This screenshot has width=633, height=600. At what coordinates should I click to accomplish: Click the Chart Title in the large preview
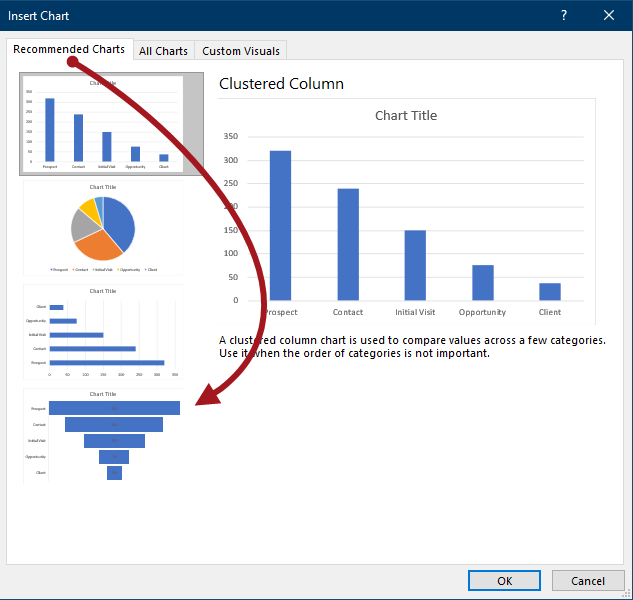click(x=406, y=116)
